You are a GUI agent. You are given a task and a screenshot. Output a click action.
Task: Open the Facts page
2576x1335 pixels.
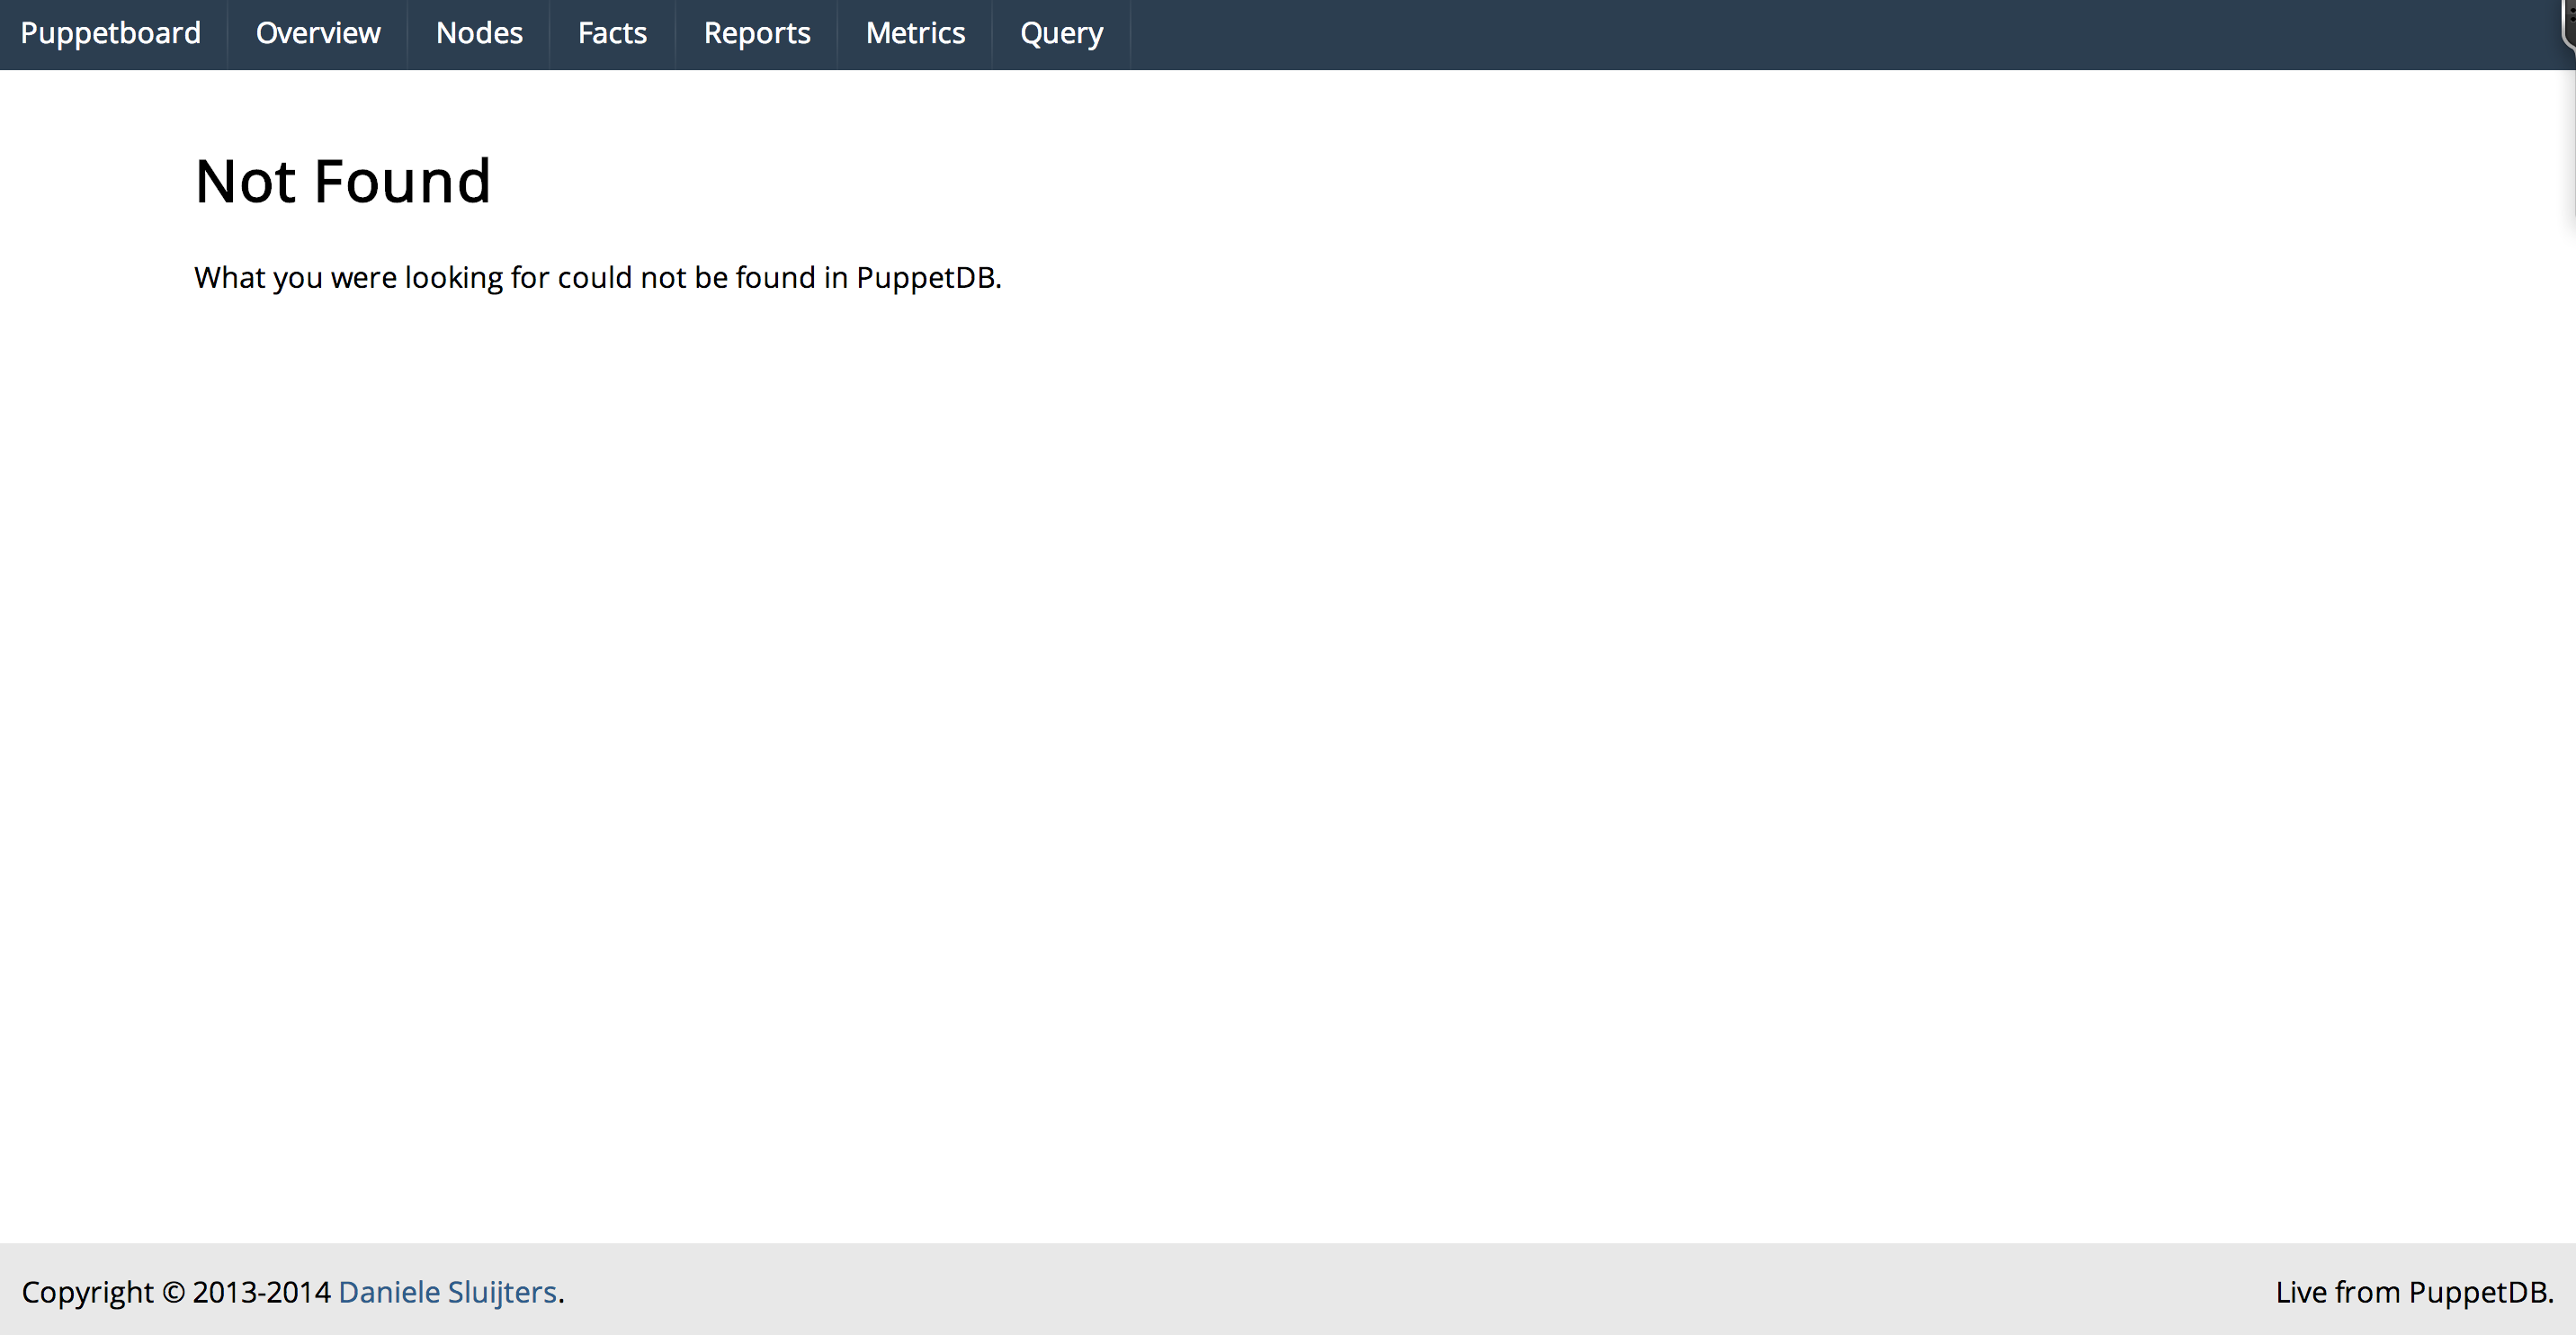pyautogui.click(x=612, y=33)
